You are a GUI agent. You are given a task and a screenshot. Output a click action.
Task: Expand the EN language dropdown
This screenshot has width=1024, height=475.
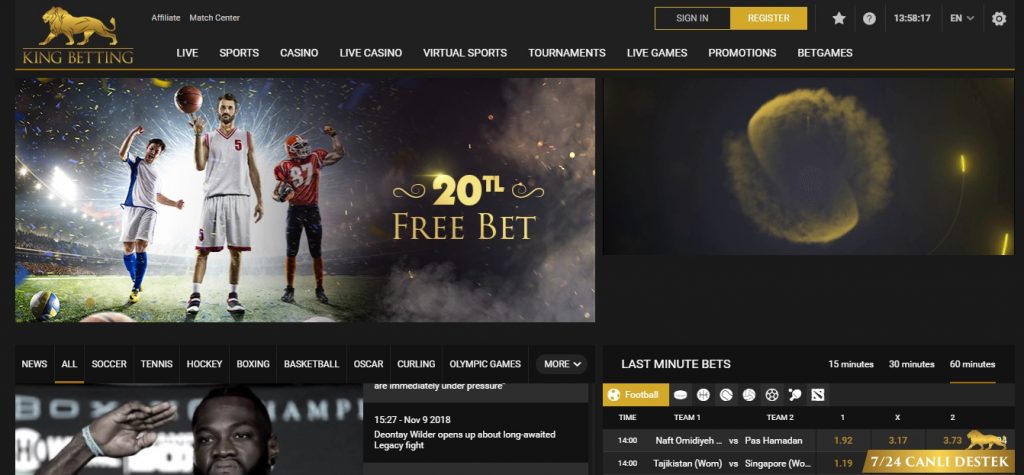coord(962,18)
